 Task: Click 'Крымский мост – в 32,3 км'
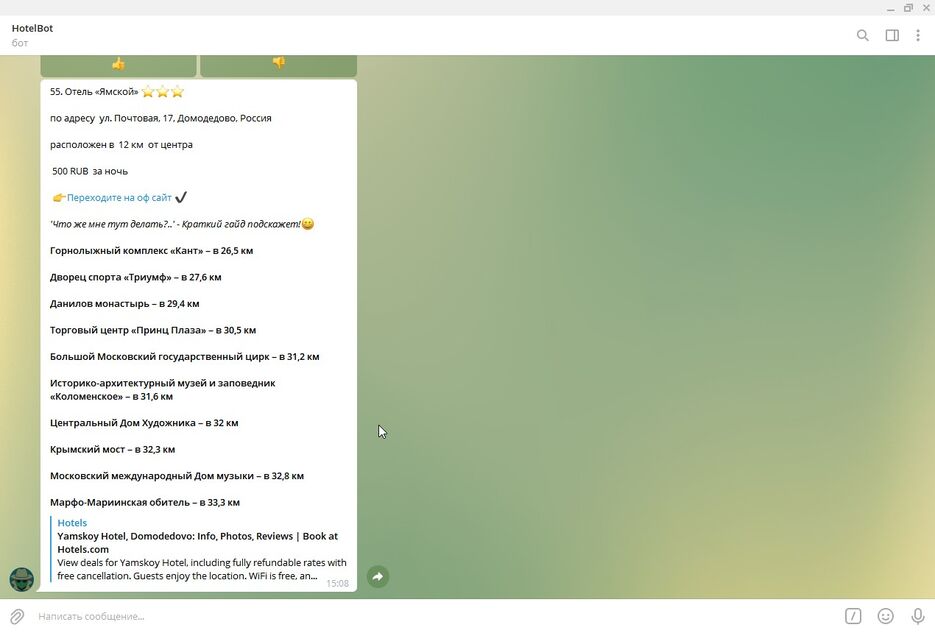pyautogui.click(x=113, y=449)
